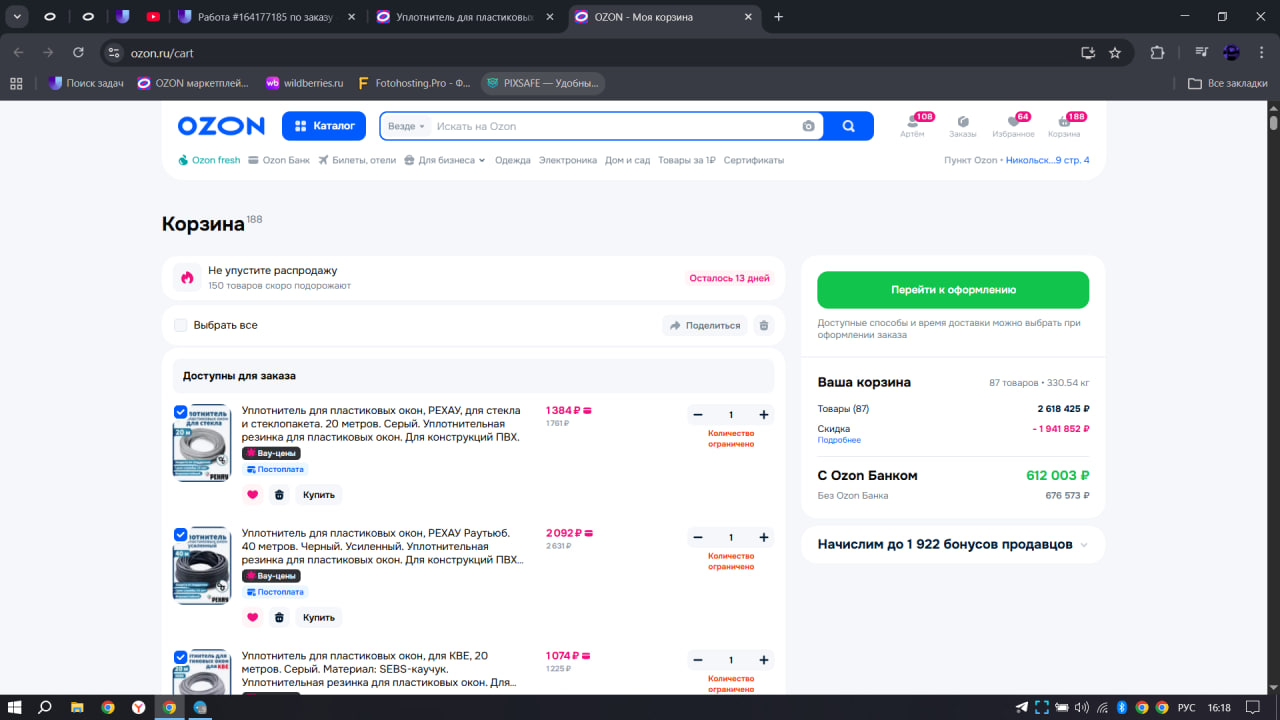Open the tab search dropdown in Chrome
1280x720 pixels.
point(18,16)
